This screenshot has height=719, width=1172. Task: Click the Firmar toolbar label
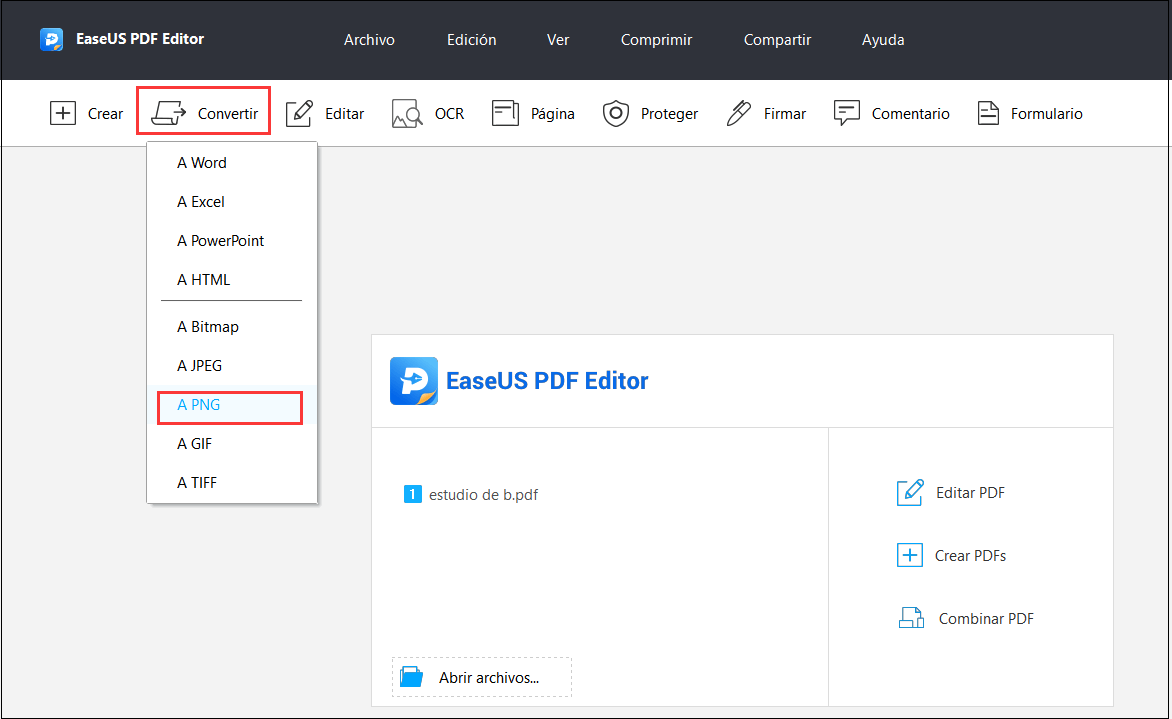785,114
